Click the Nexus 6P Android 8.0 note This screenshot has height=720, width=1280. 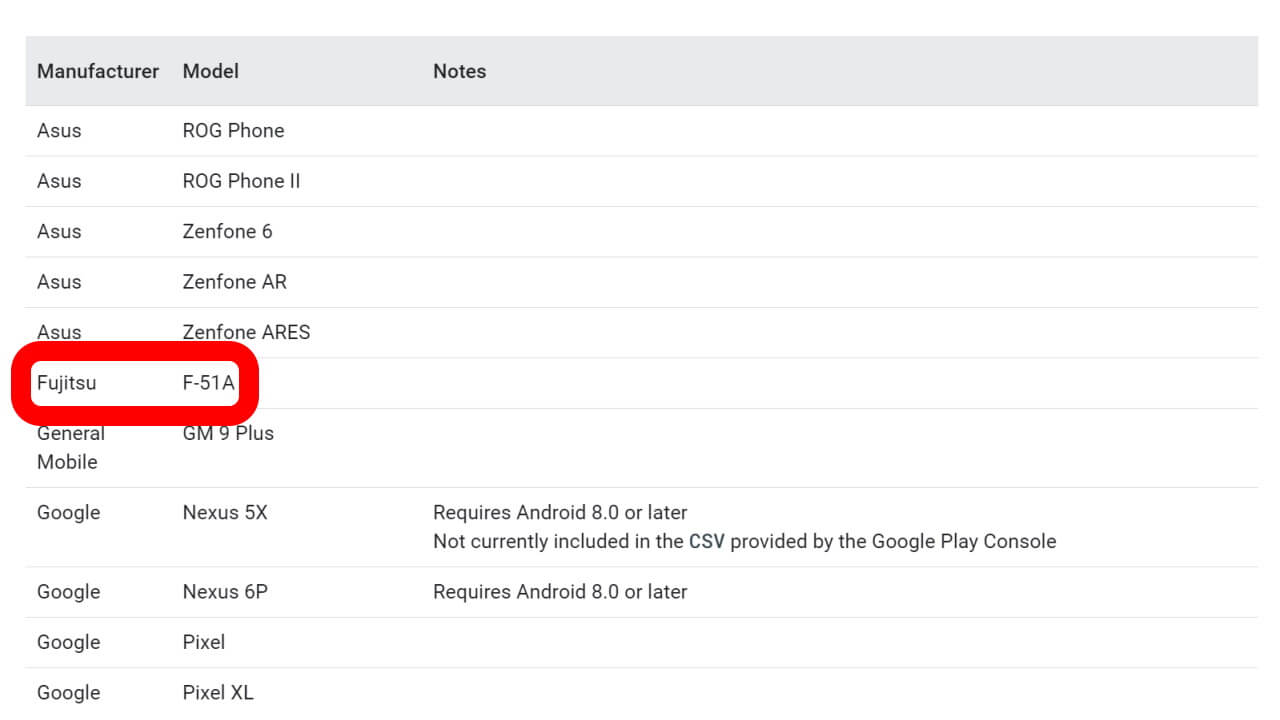[x=560, y=592]
